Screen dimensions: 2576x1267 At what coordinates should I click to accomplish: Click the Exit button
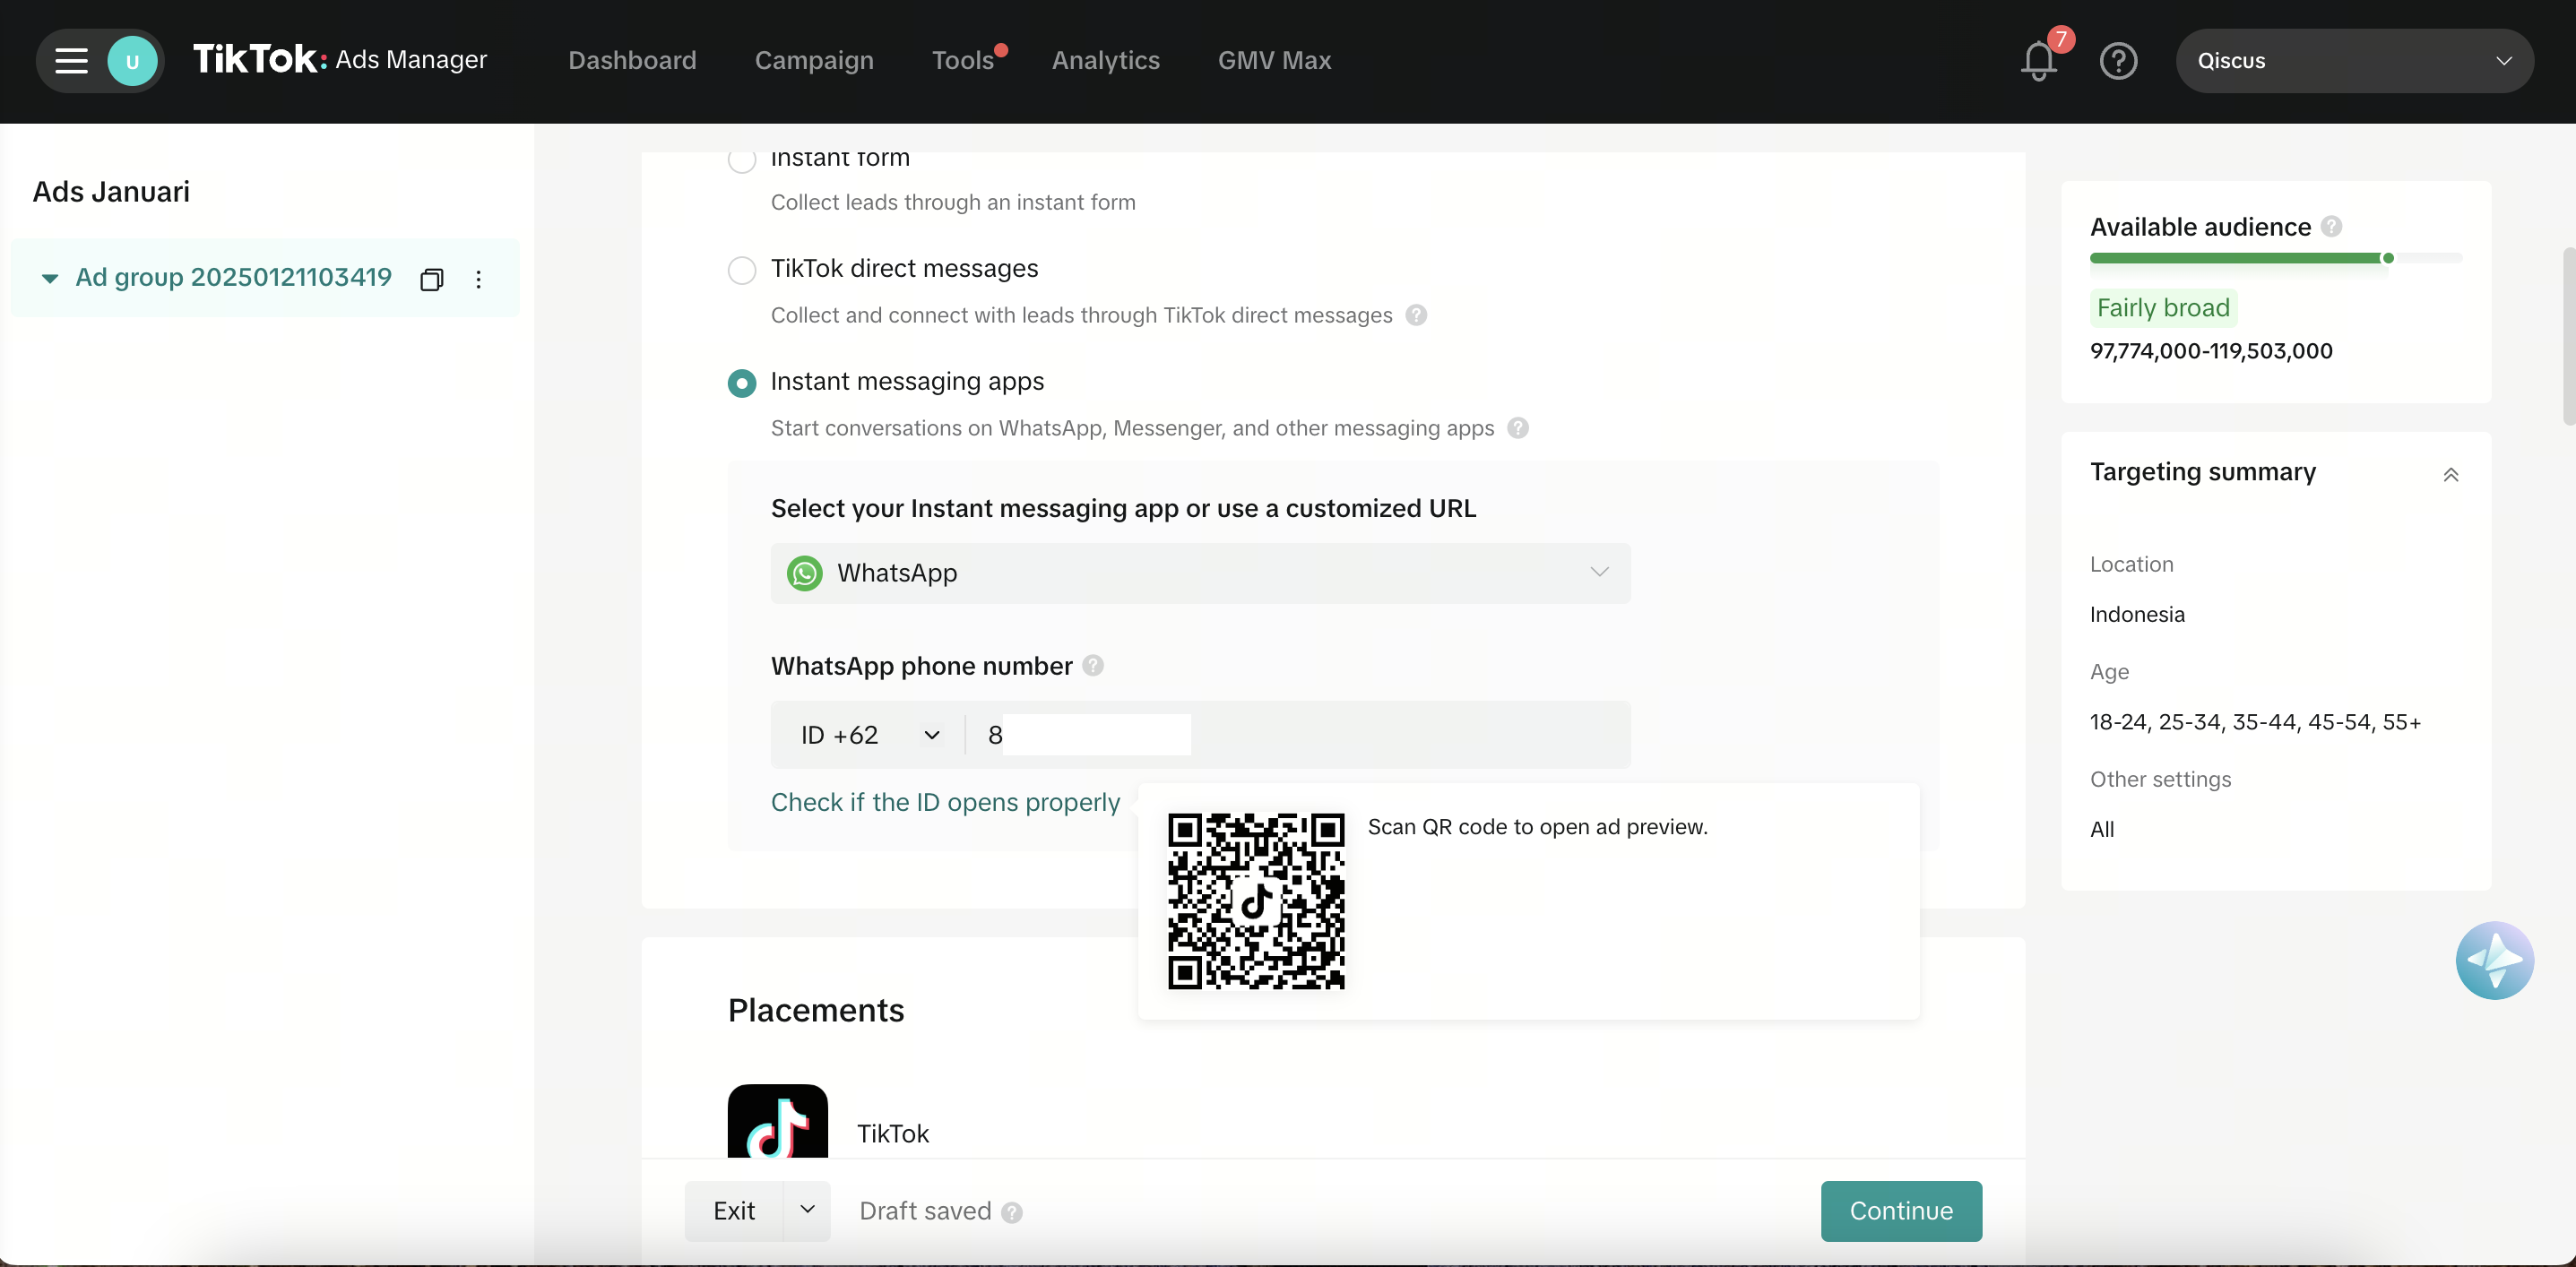click(x=734, y=1211)
